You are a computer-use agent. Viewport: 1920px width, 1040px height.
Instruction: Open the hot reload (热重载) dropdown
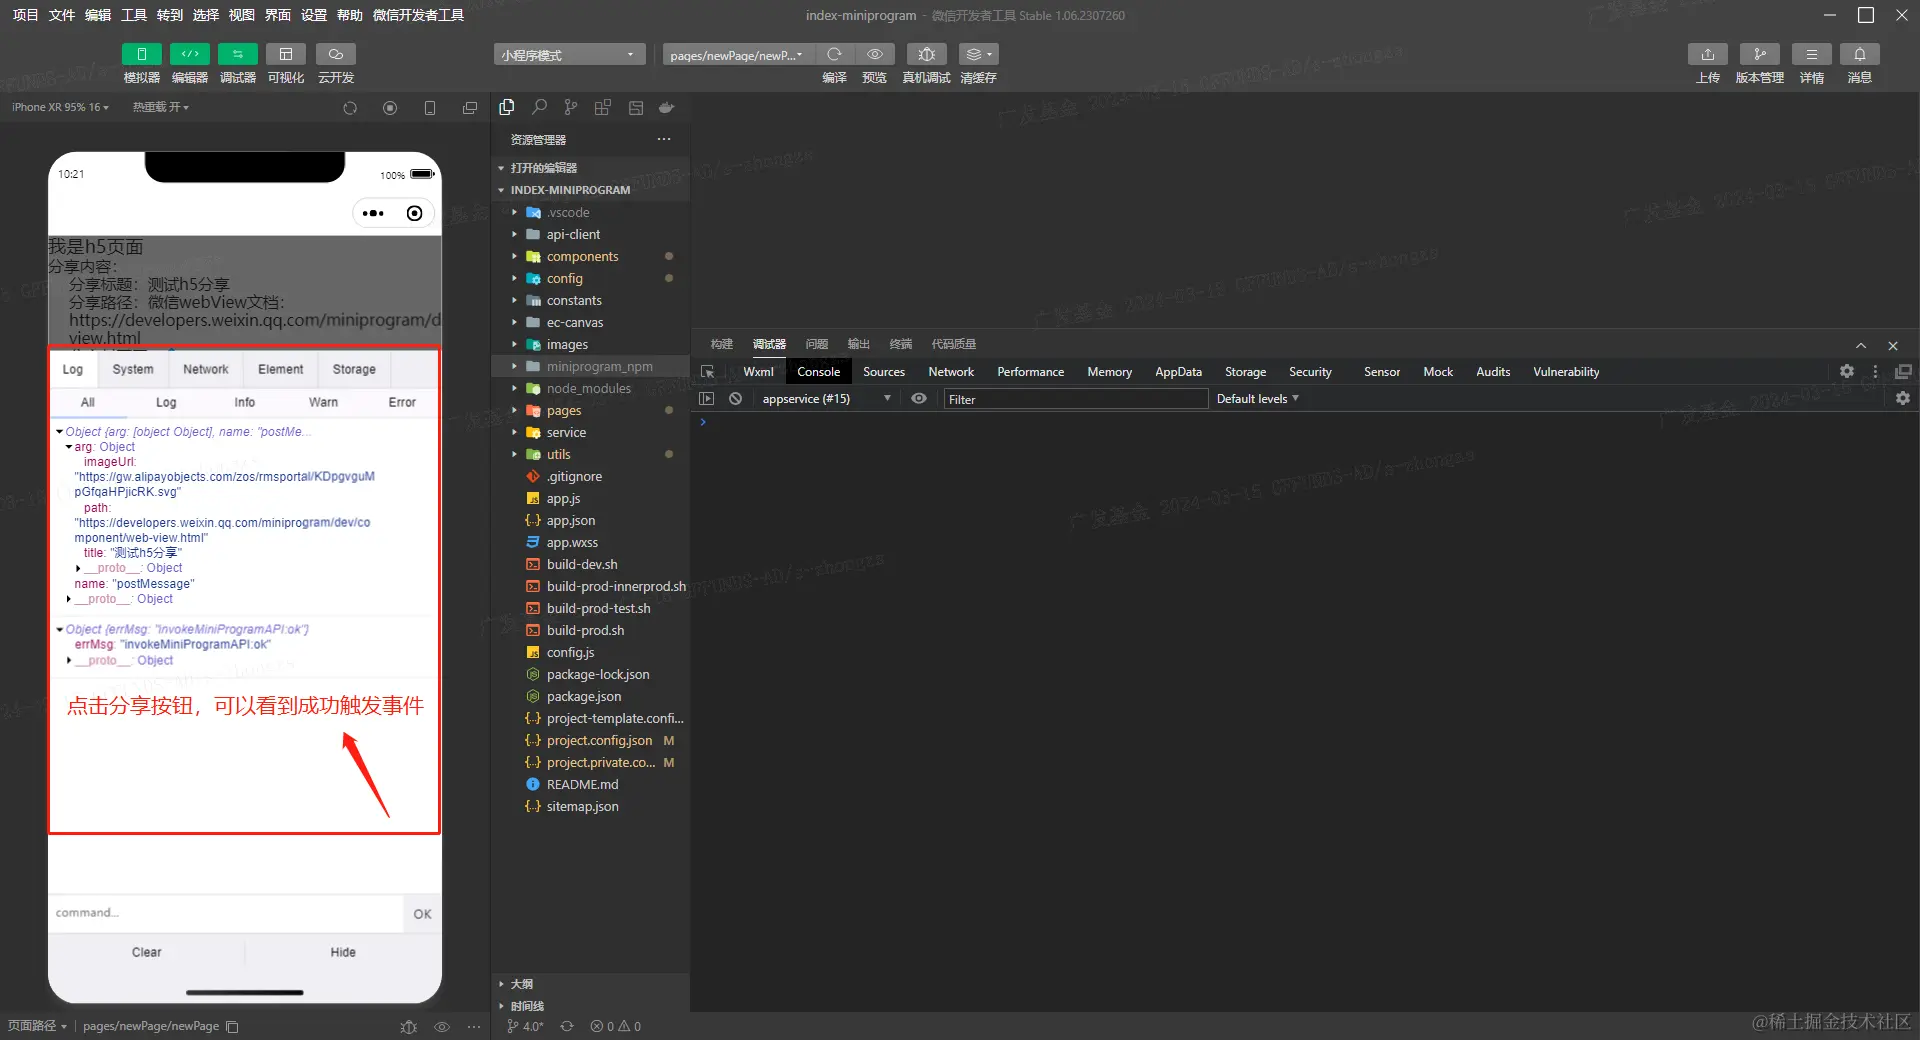tap(161, 107)
